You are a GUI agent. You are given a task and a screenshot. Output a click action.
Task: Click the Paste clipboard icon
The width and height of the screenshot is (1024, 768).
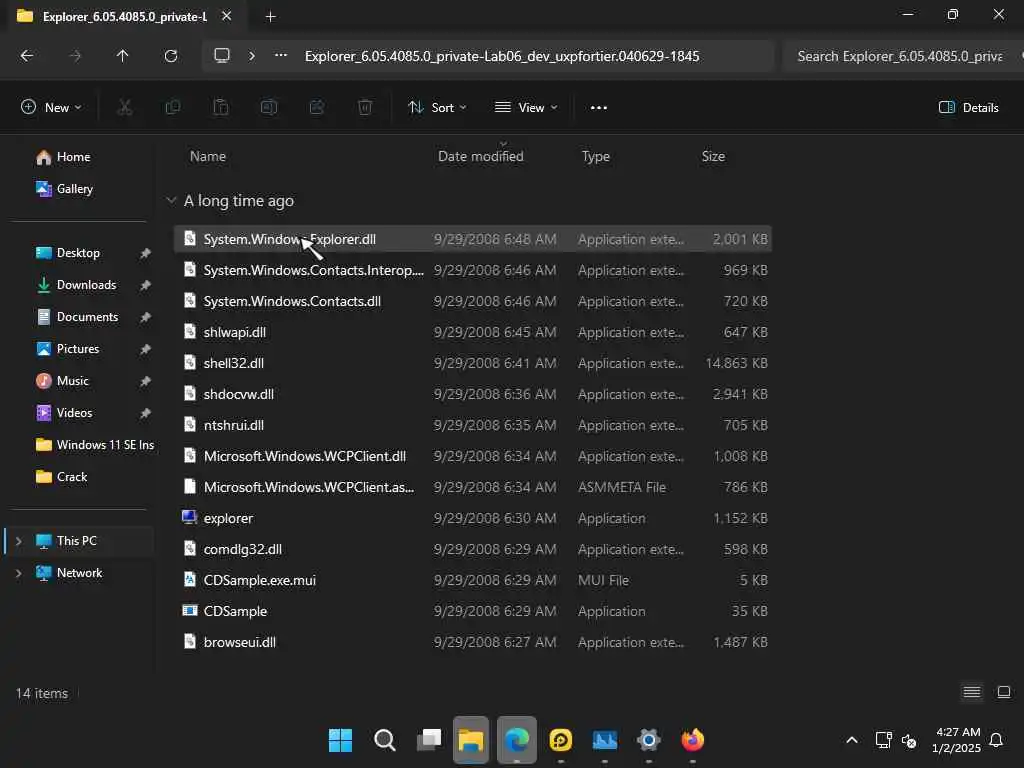221,108
